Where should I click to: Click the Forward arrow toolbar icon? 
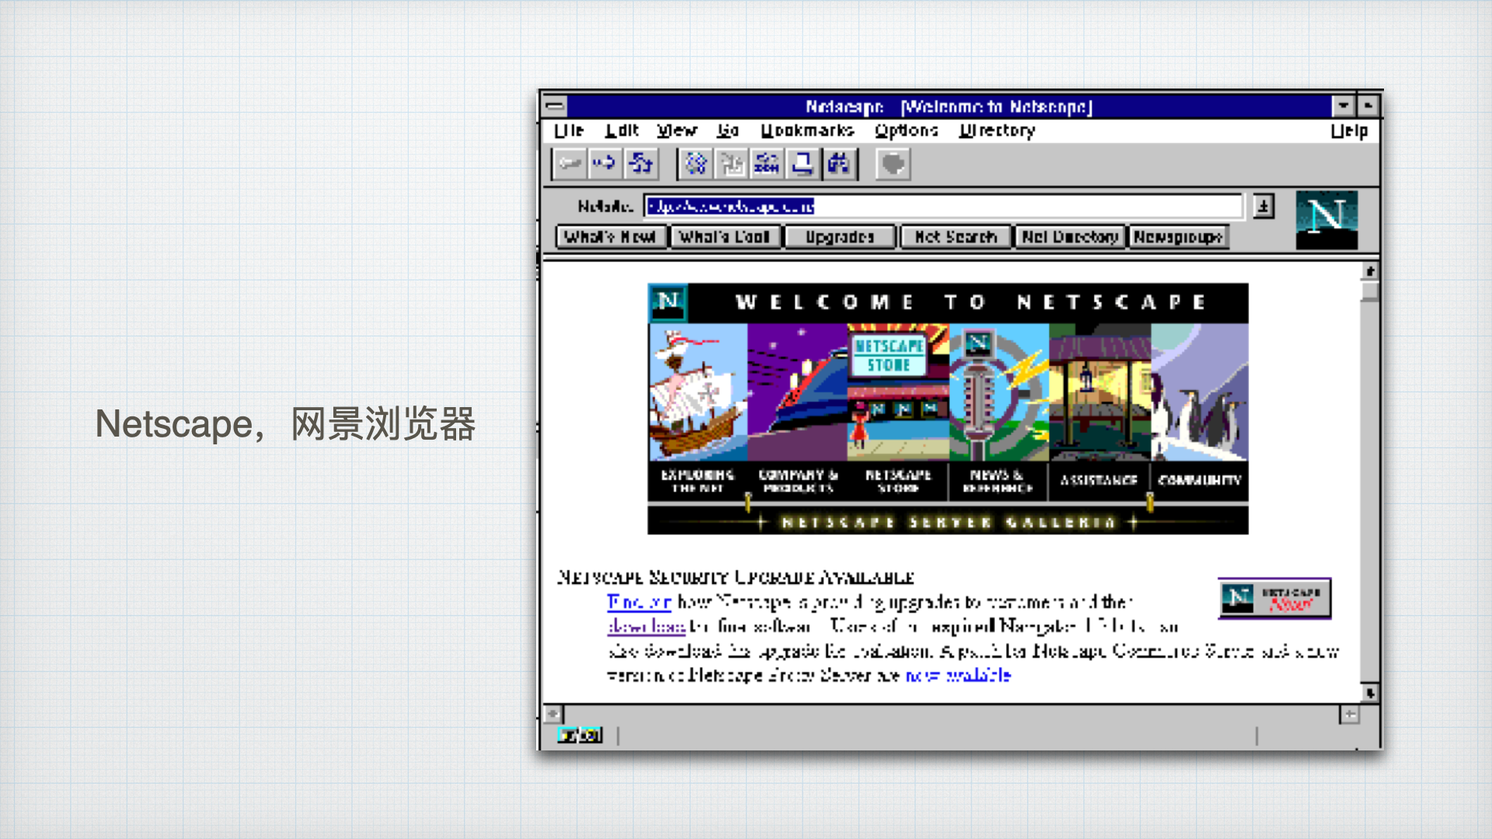point(604,164)
